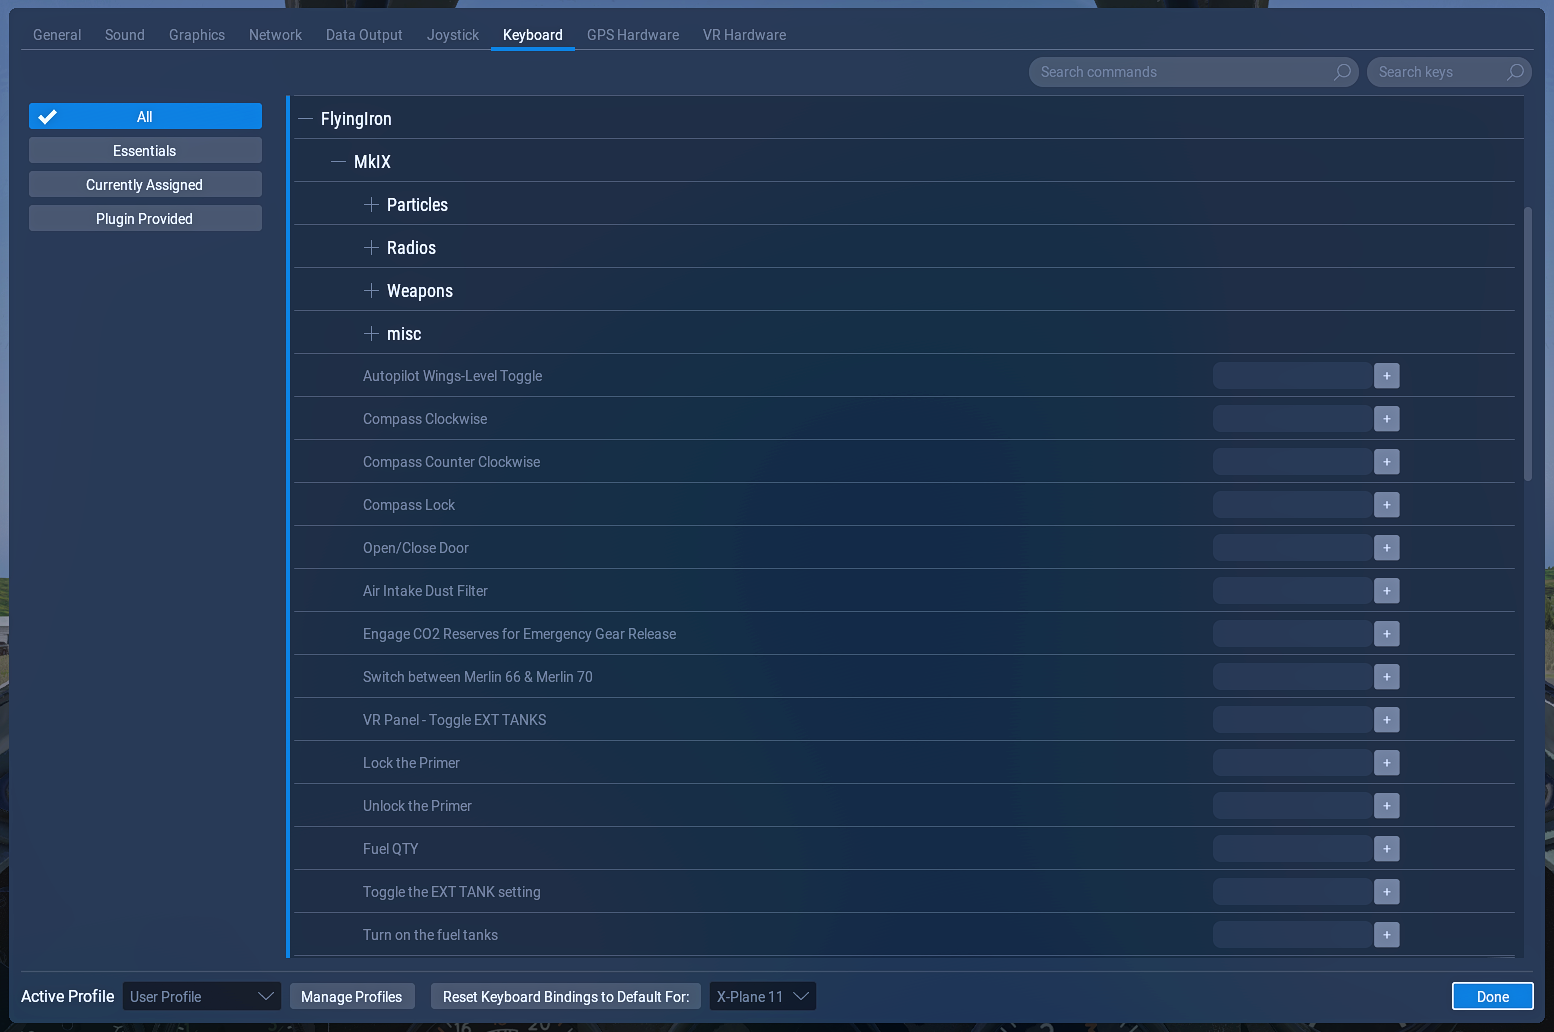Add key binding for Compass Counter Clockwise
Image resolution: width=1554 pixels, height=1032 pixels.
(x=1386, y=462)
